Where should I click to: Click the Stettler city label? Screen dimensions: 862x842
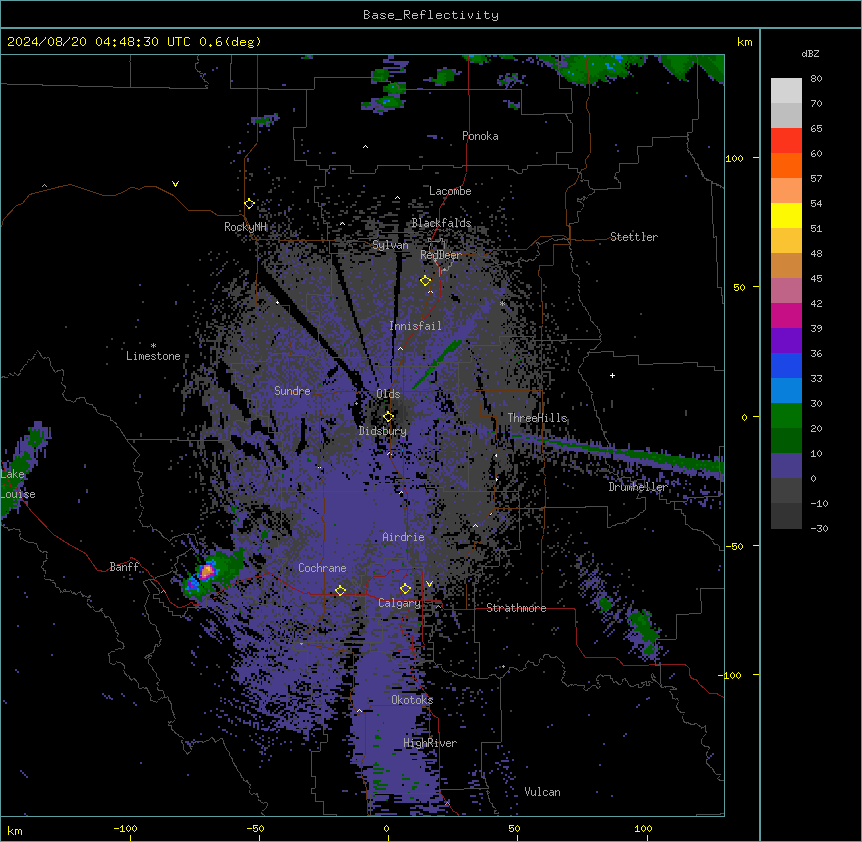pos(634,237)
